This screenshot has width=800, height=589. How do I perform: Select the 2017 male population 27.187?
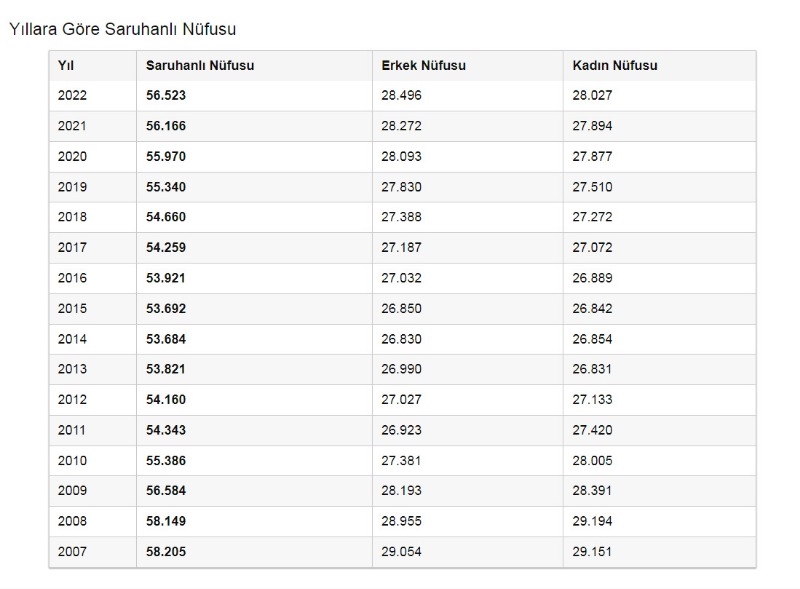[x=402, y=248]
